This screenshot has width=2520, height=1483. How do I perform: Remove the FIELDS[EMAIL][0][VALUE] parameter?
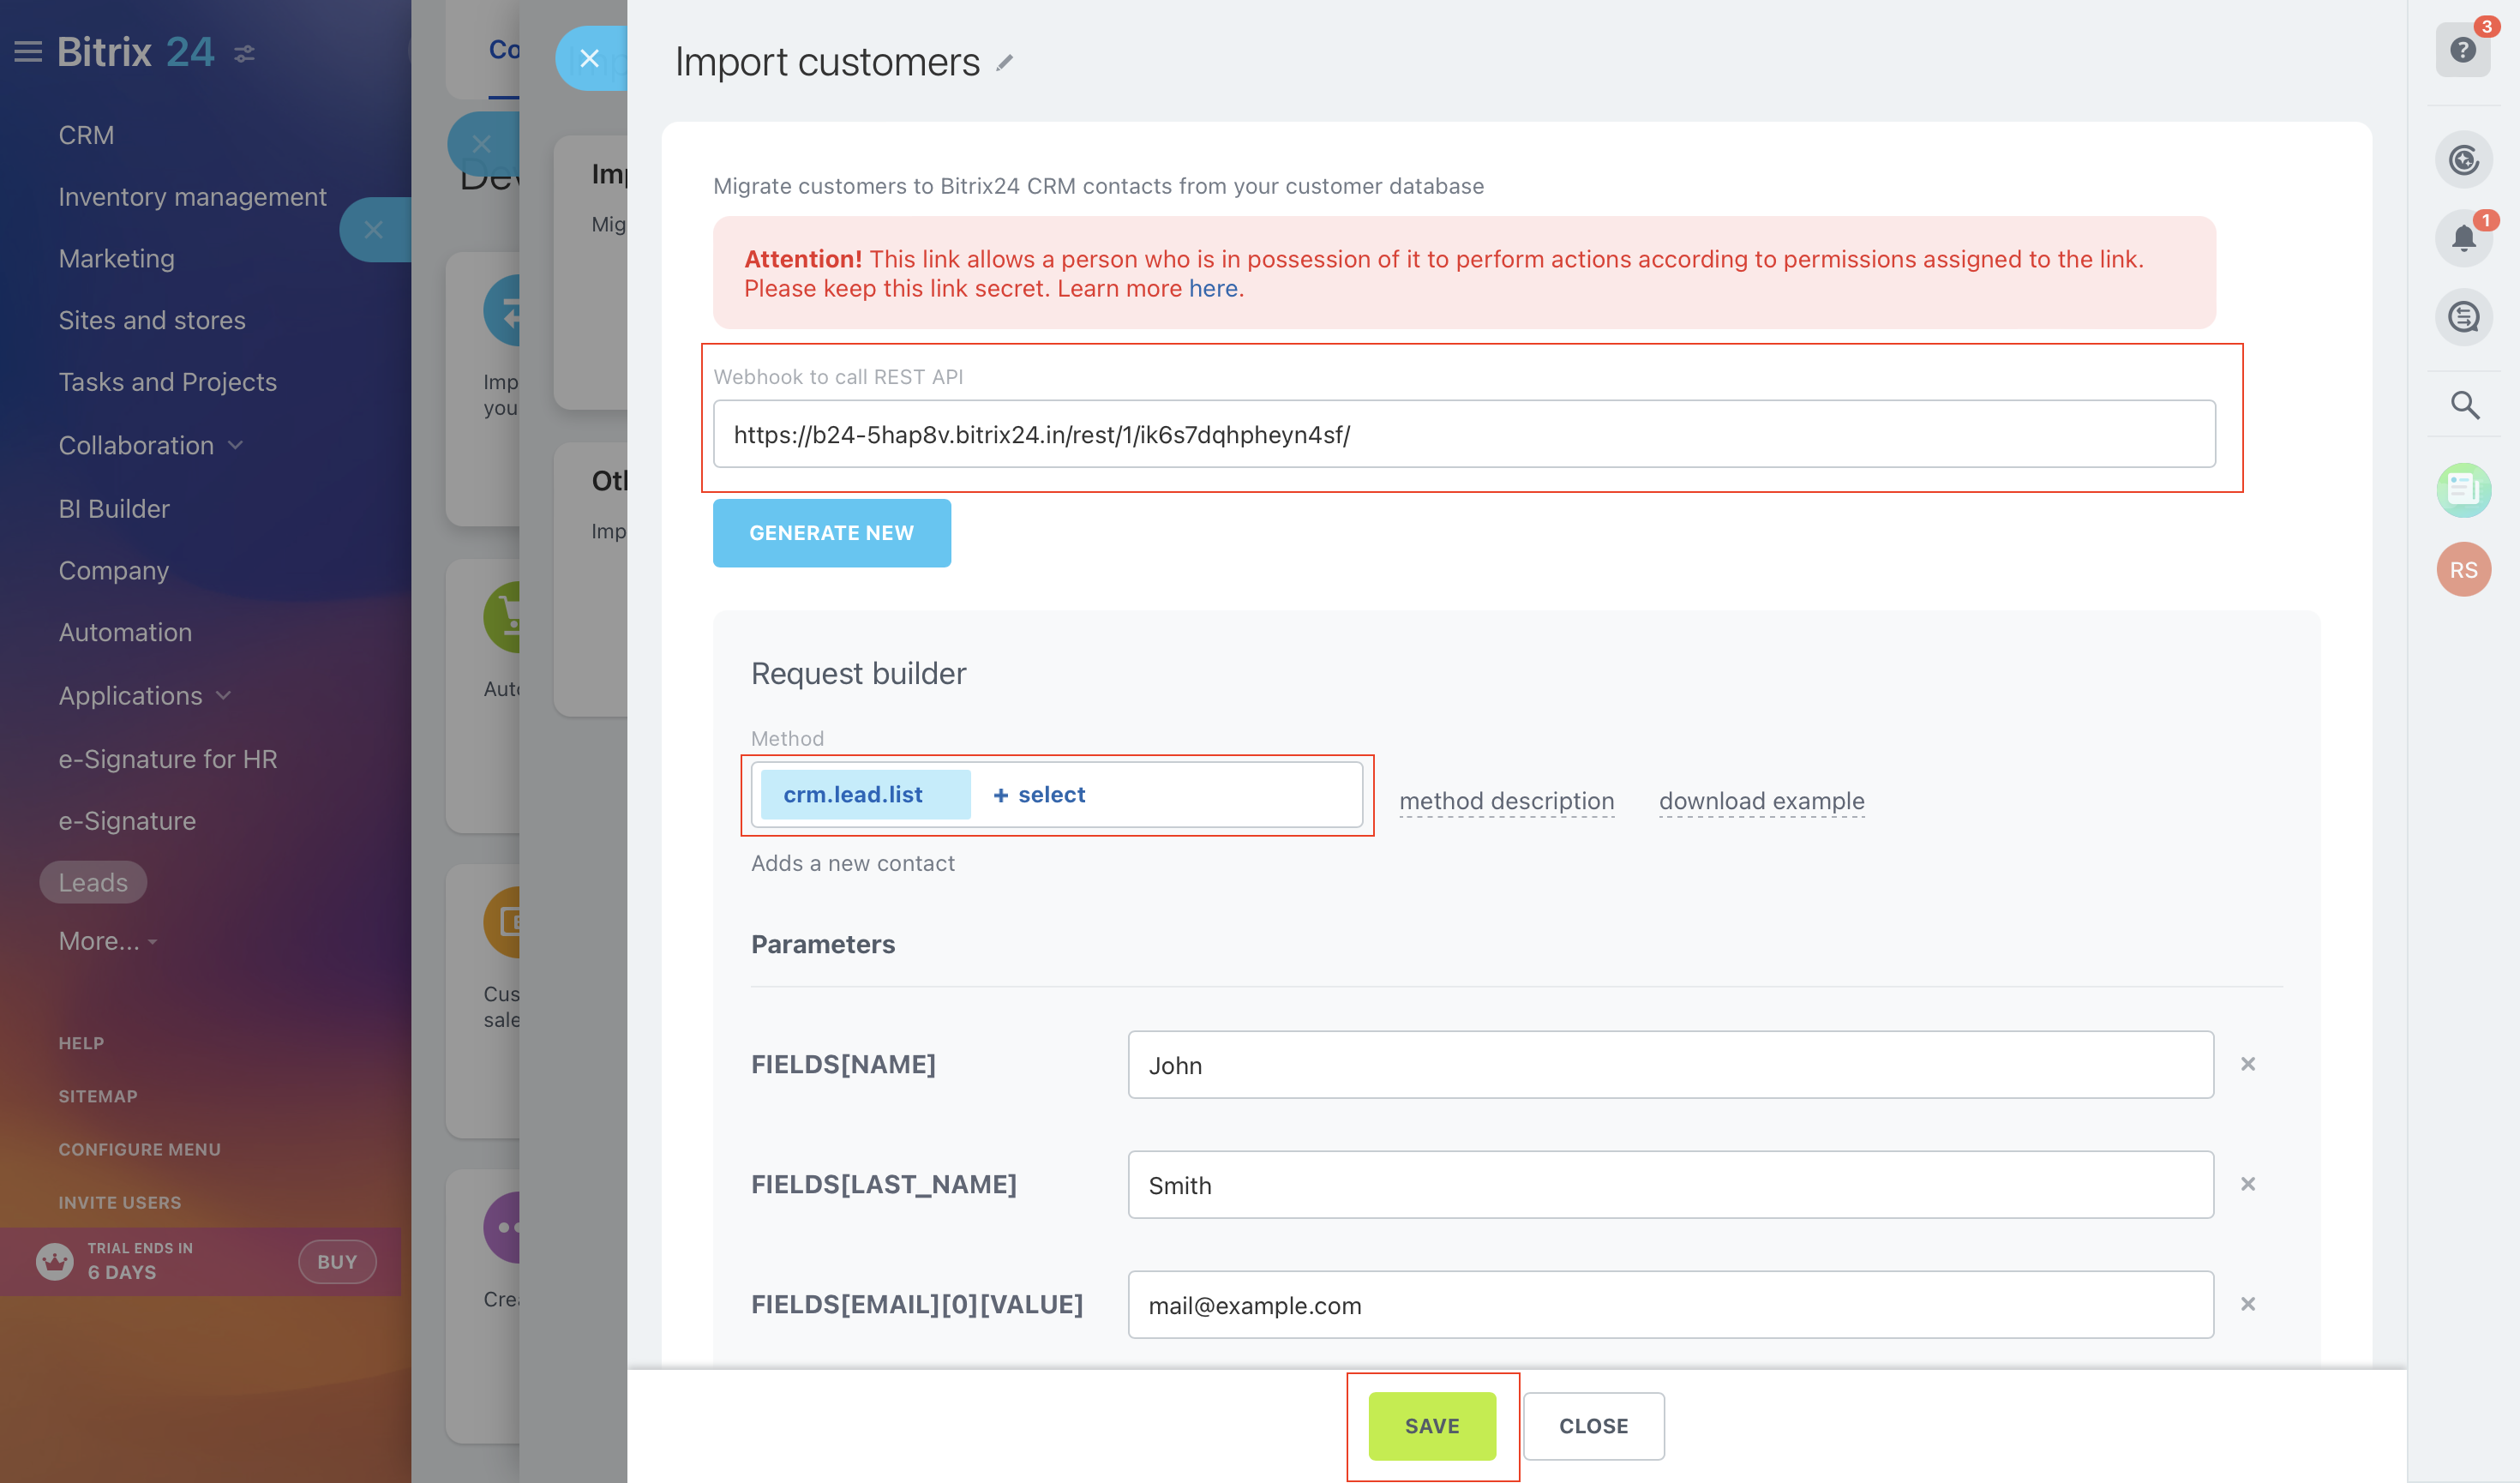[x=2248, y=1304]
